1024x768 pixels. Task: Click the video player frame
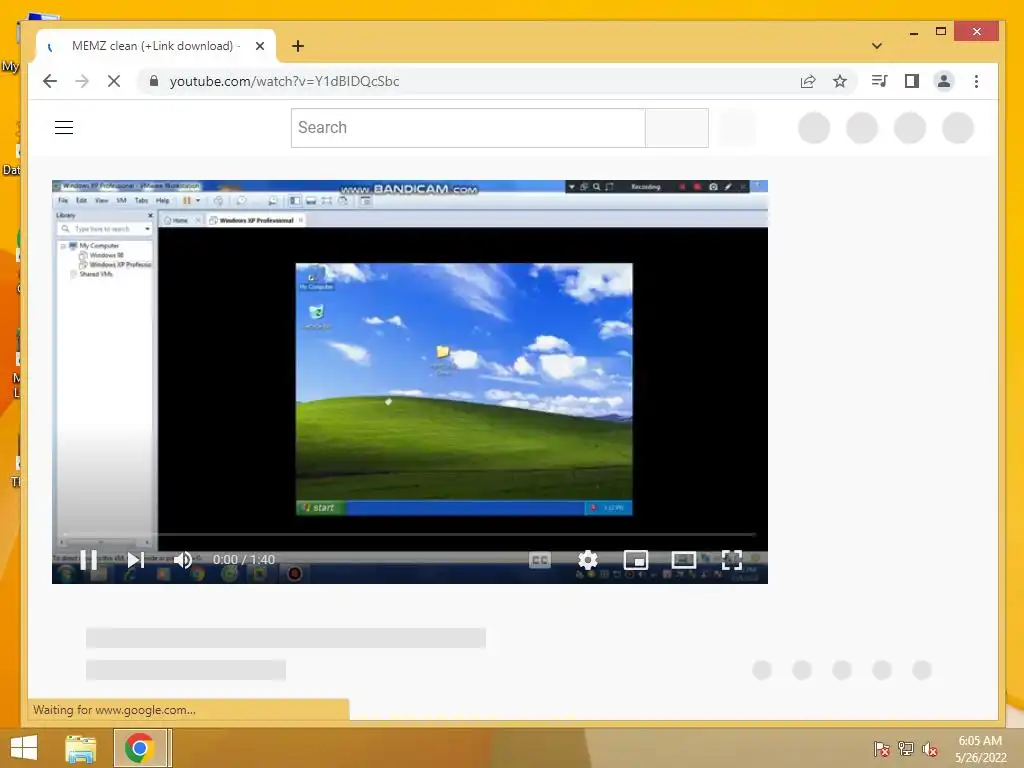coord(409,382)
